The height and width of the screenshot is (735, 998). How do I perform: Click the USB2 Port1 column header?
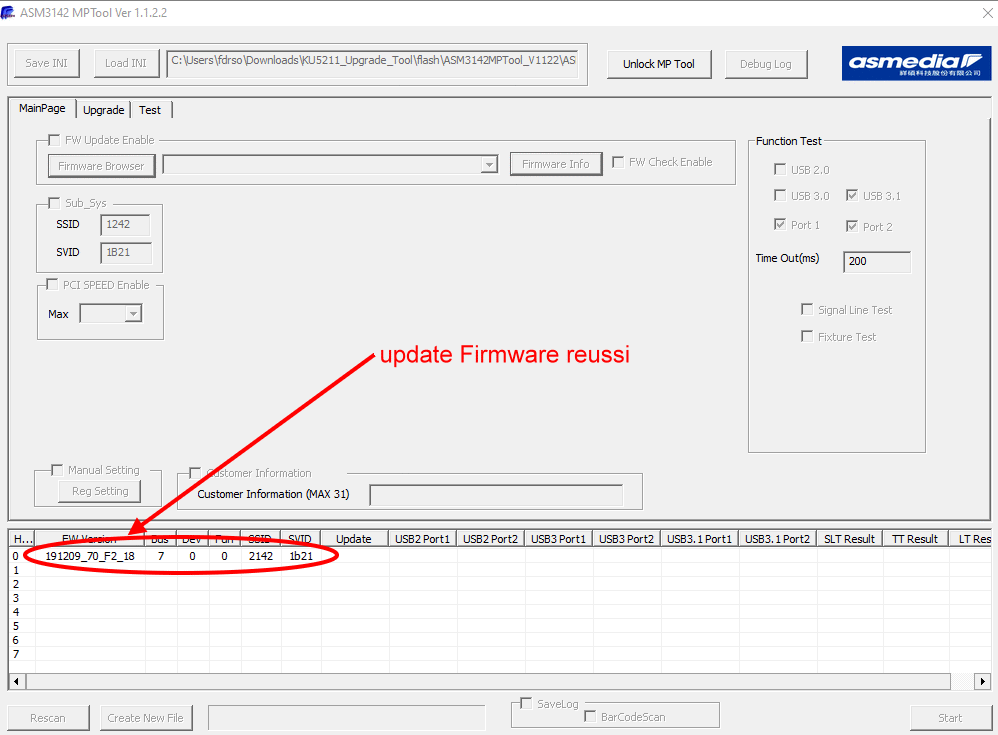(422, 539)
